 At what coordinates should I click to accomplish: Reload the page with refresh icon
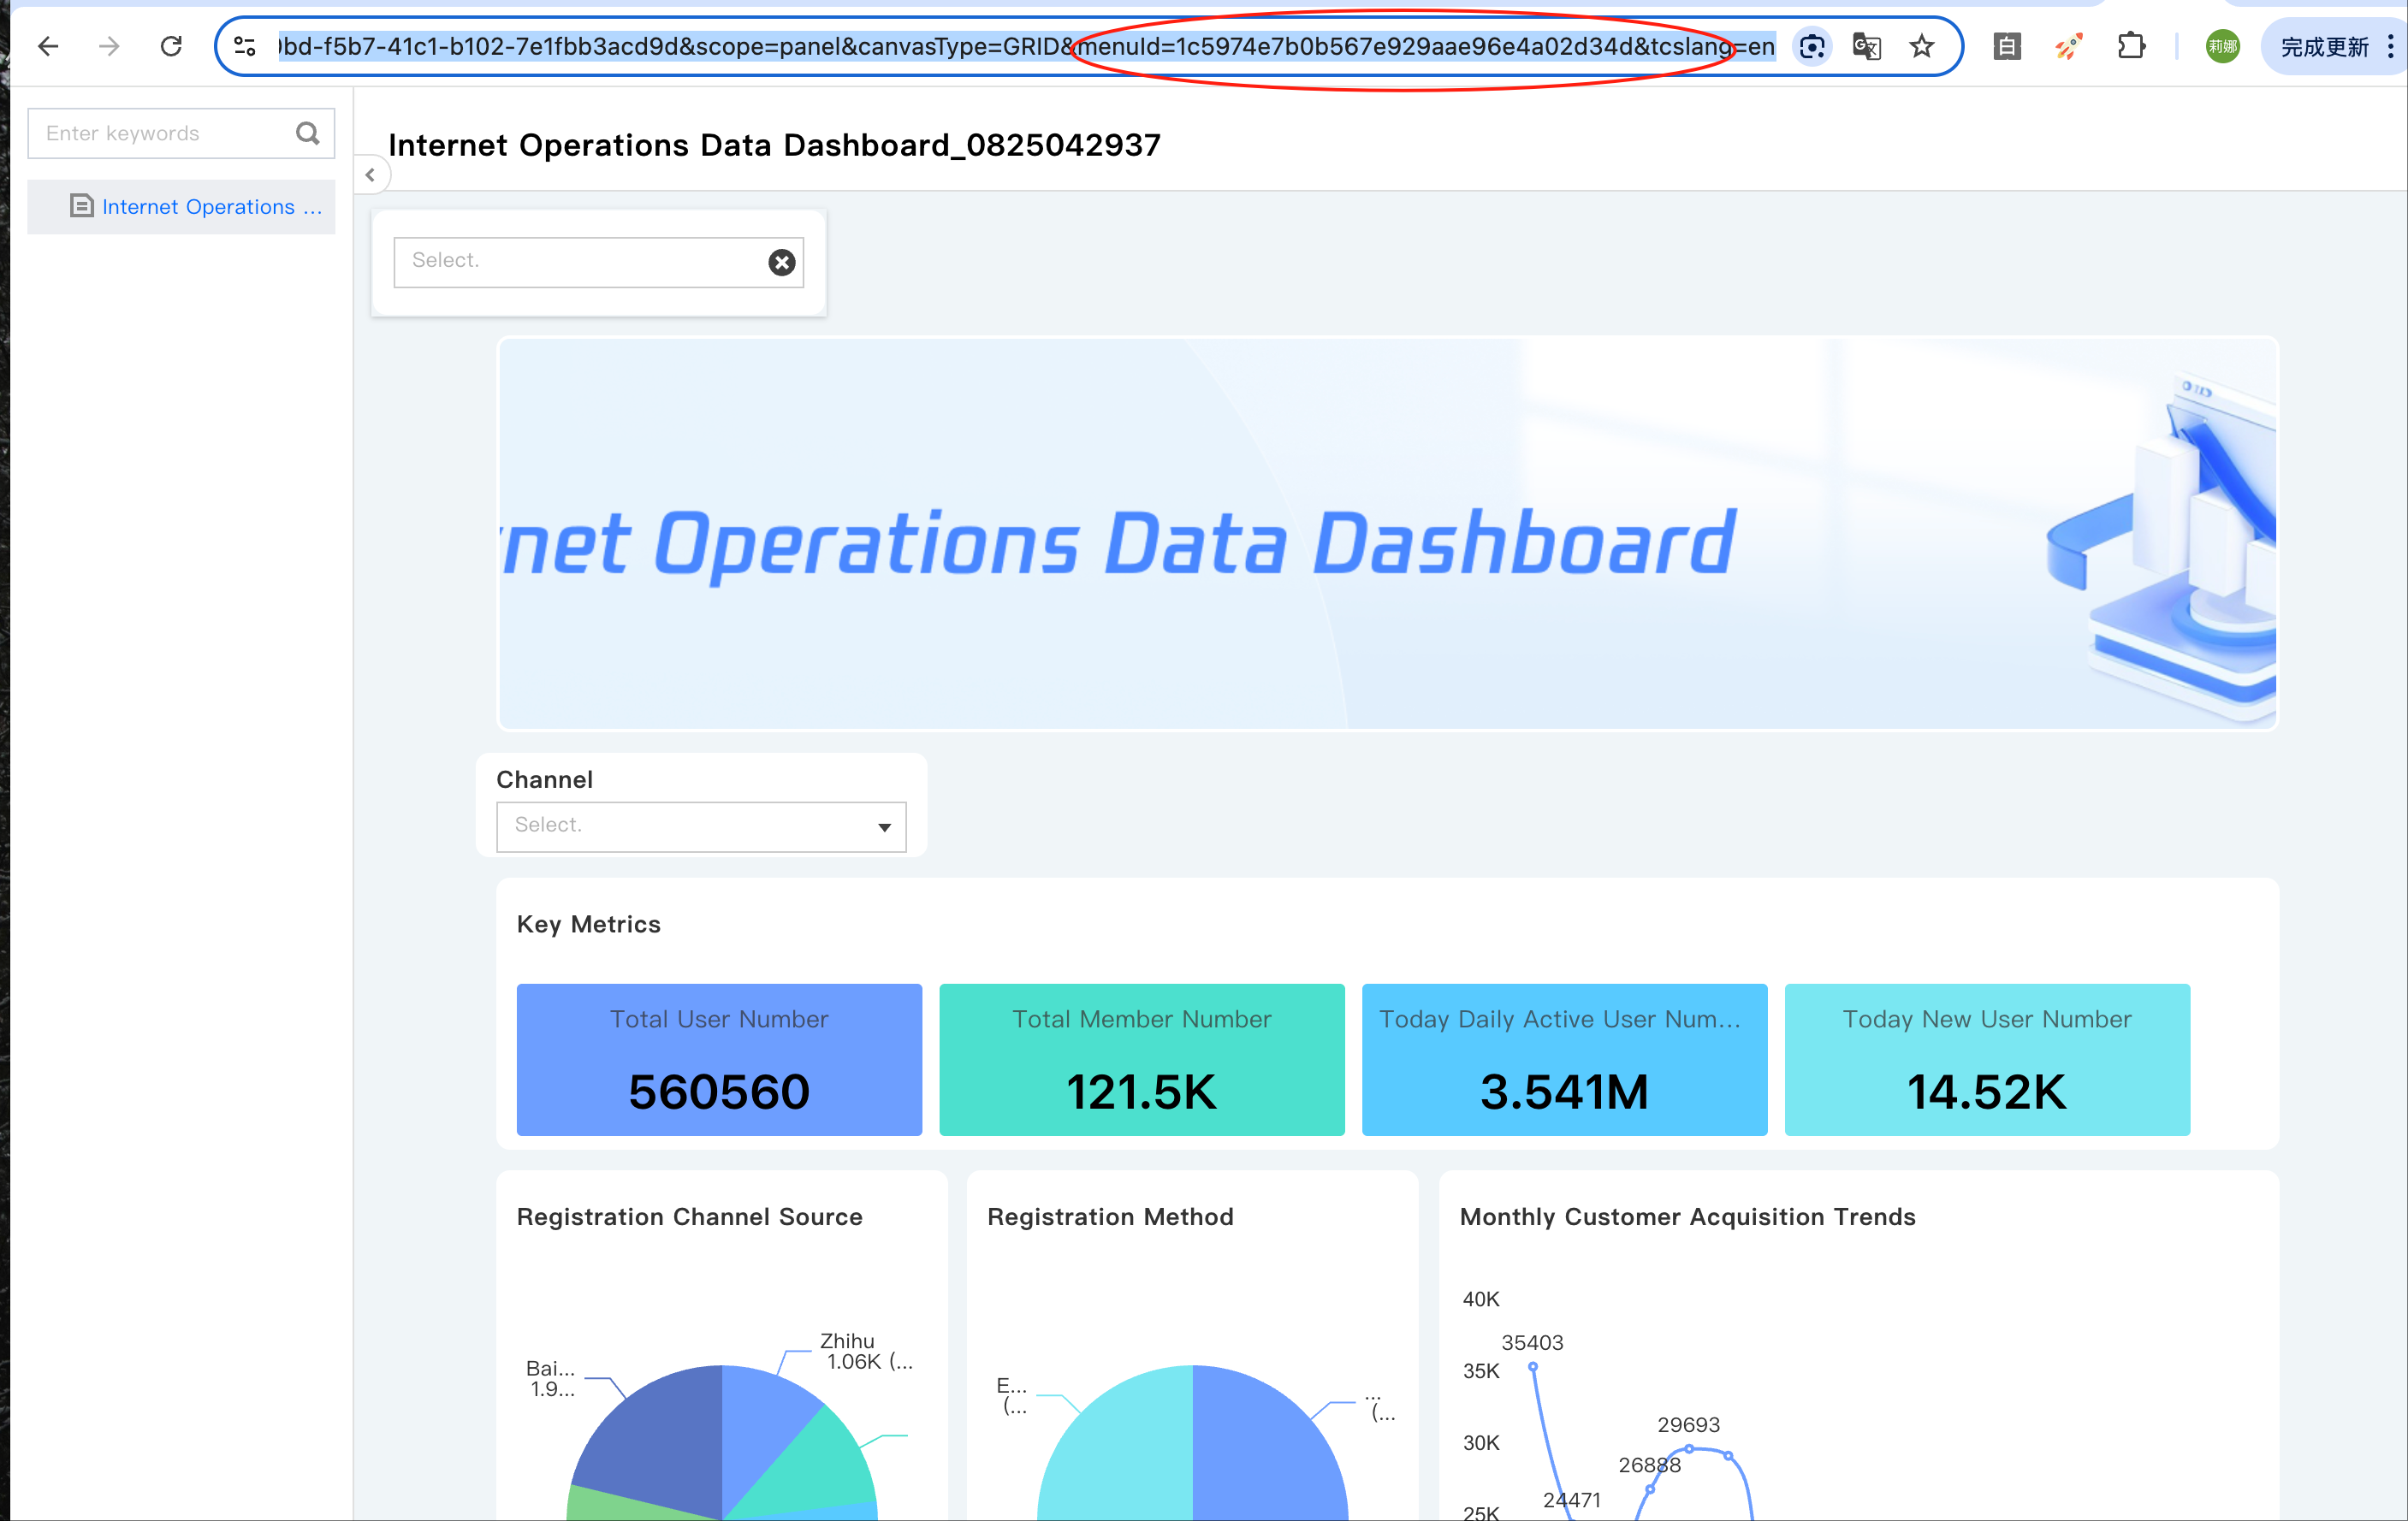[171, 46]
